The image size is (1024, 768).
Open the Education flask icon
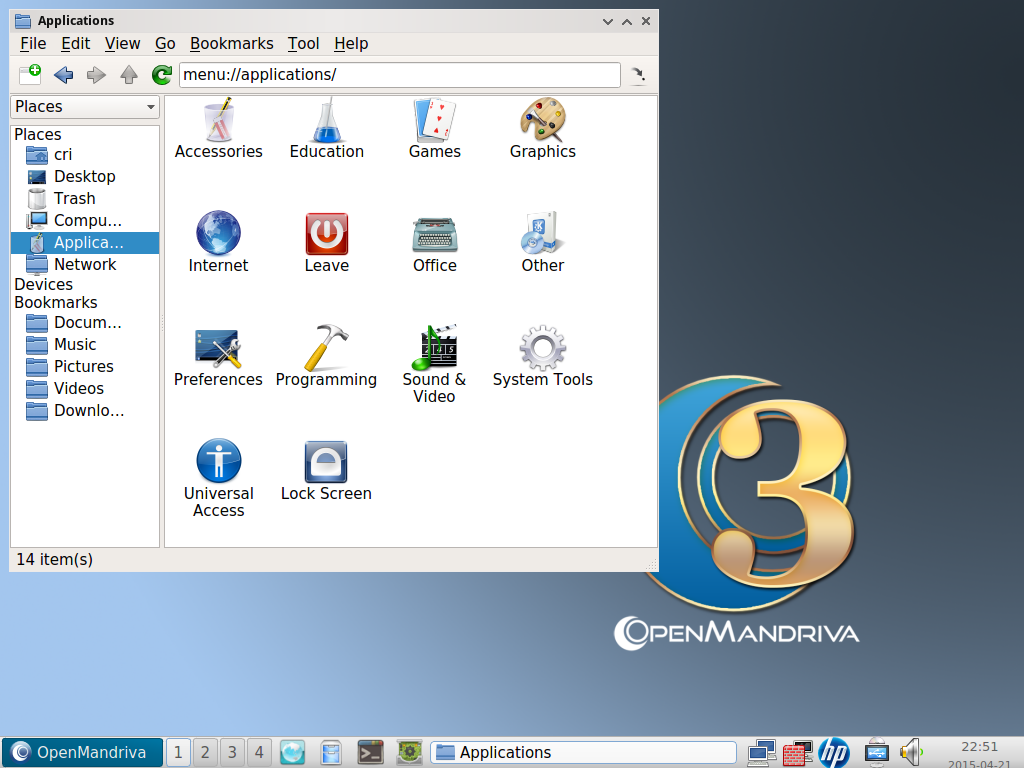326,121
